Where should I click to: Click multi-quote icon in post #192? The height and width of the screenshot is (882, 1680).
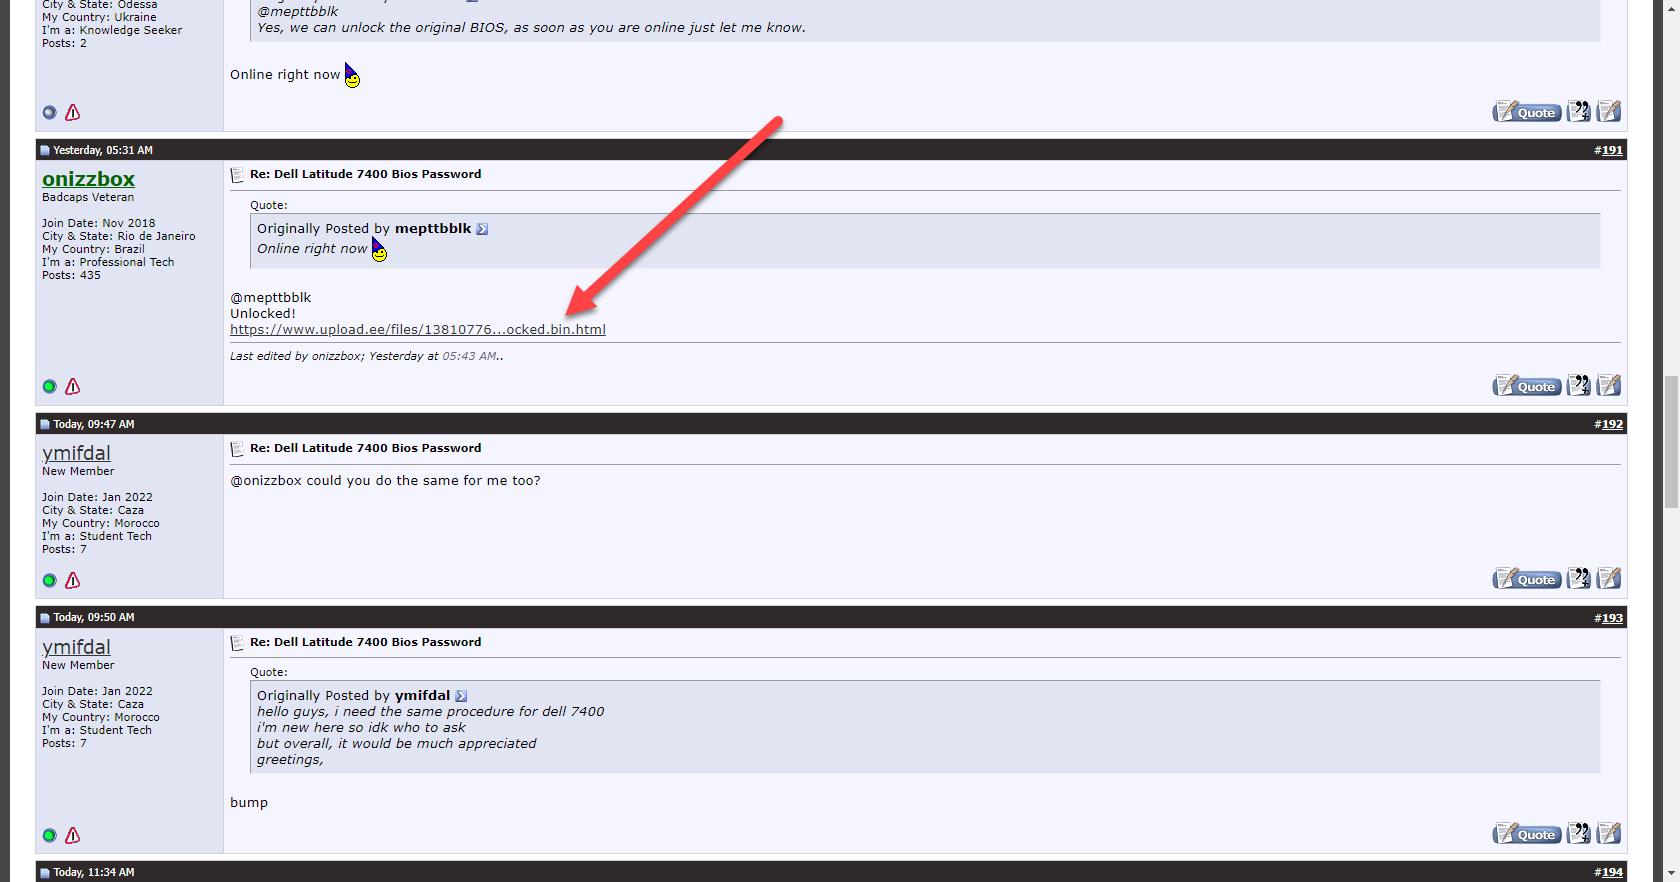(x=1579, y=578)
